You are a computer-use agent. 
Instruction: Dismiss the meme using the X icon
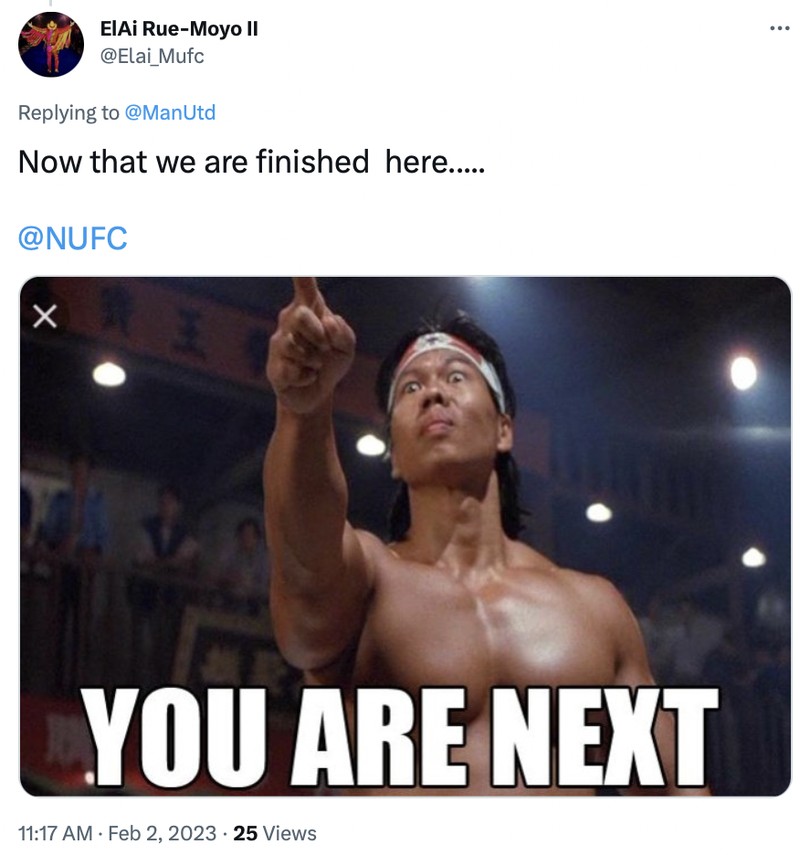point(45,316)
